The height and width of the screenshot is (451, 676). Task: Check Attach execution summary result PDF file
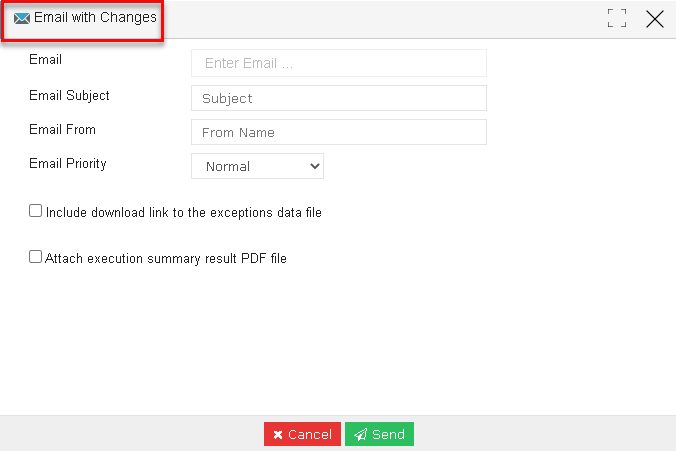click(x=35, y=257)
